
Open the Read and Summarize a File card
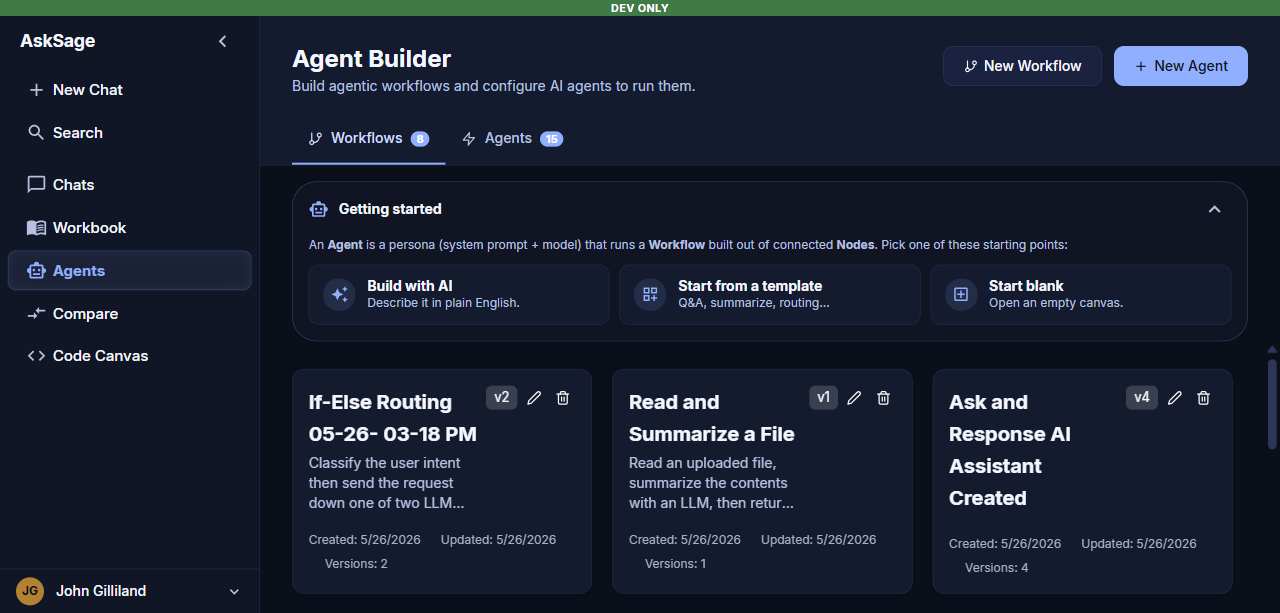click(x=762, y=482)
